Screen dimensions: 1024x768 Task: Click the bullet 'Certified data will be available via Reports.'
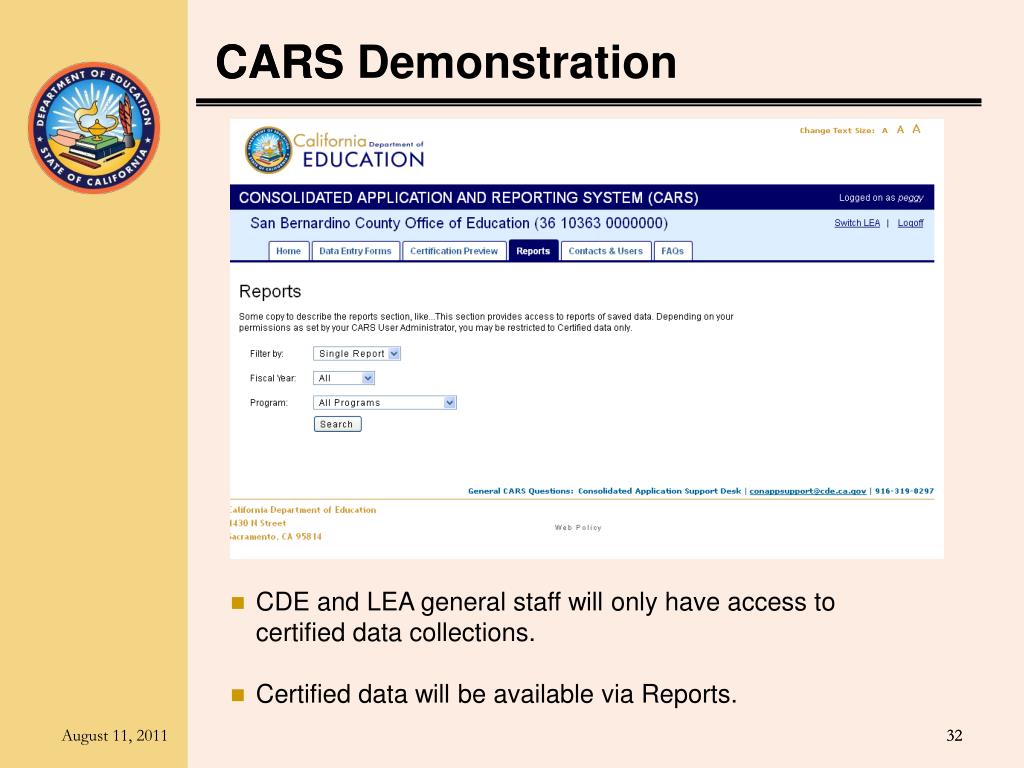pyautogui.click(x=496, y=694)
